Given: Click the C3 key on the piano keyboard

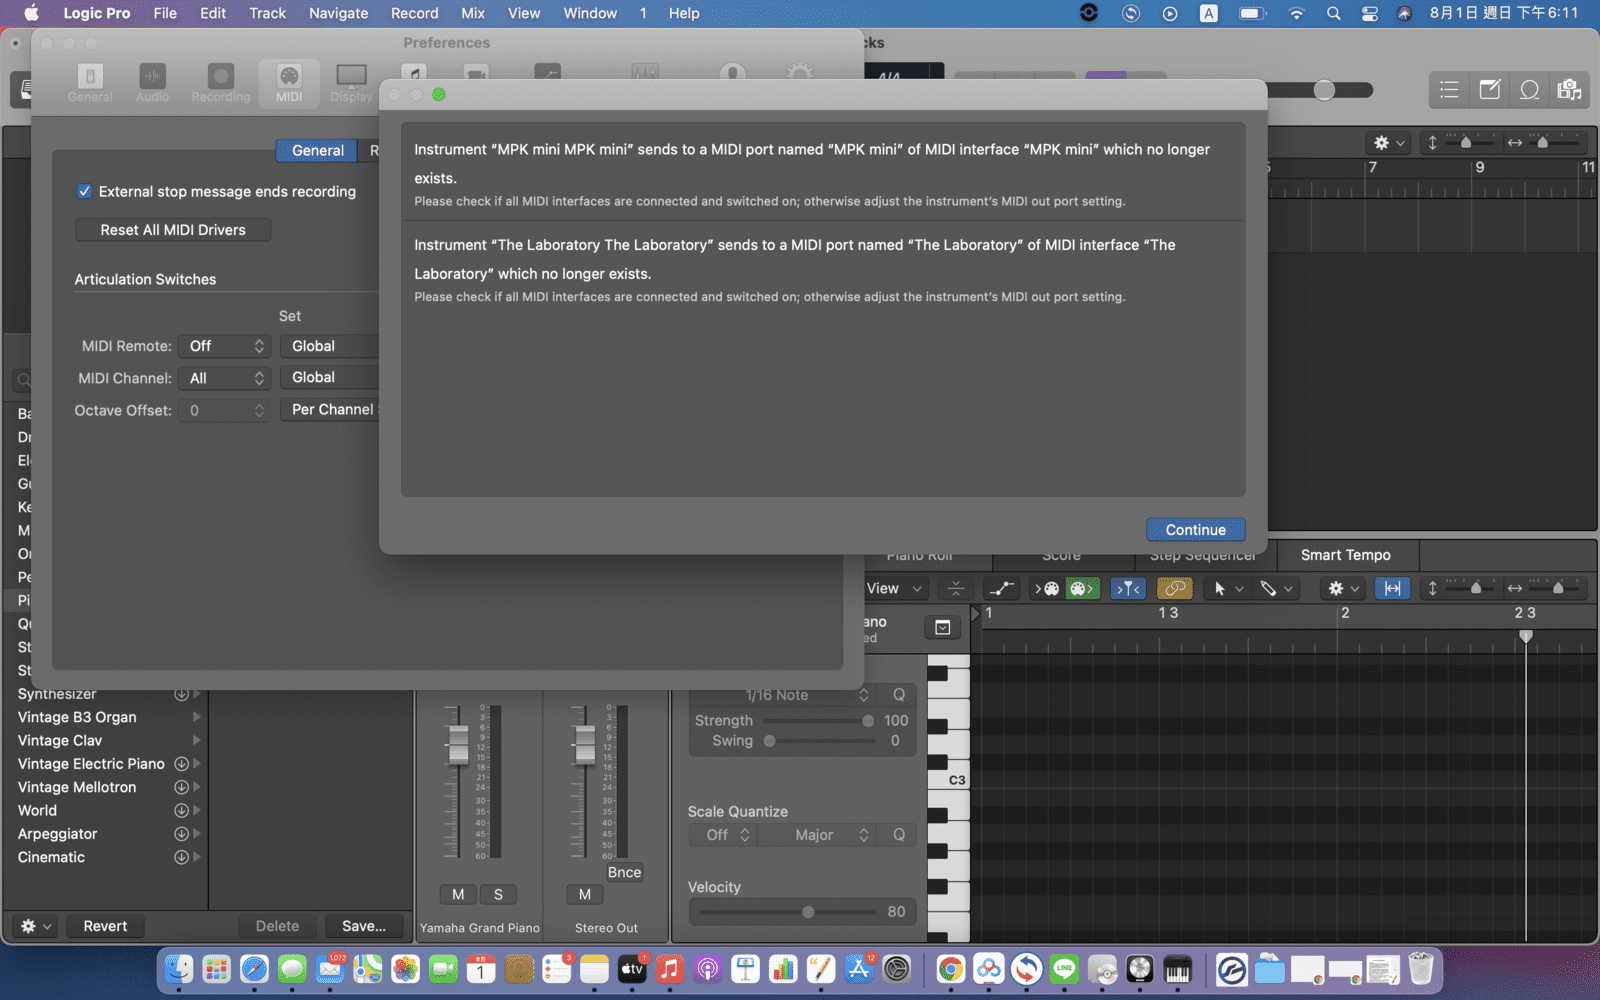Looking at the screenshot, I should (x=949, y=779).
